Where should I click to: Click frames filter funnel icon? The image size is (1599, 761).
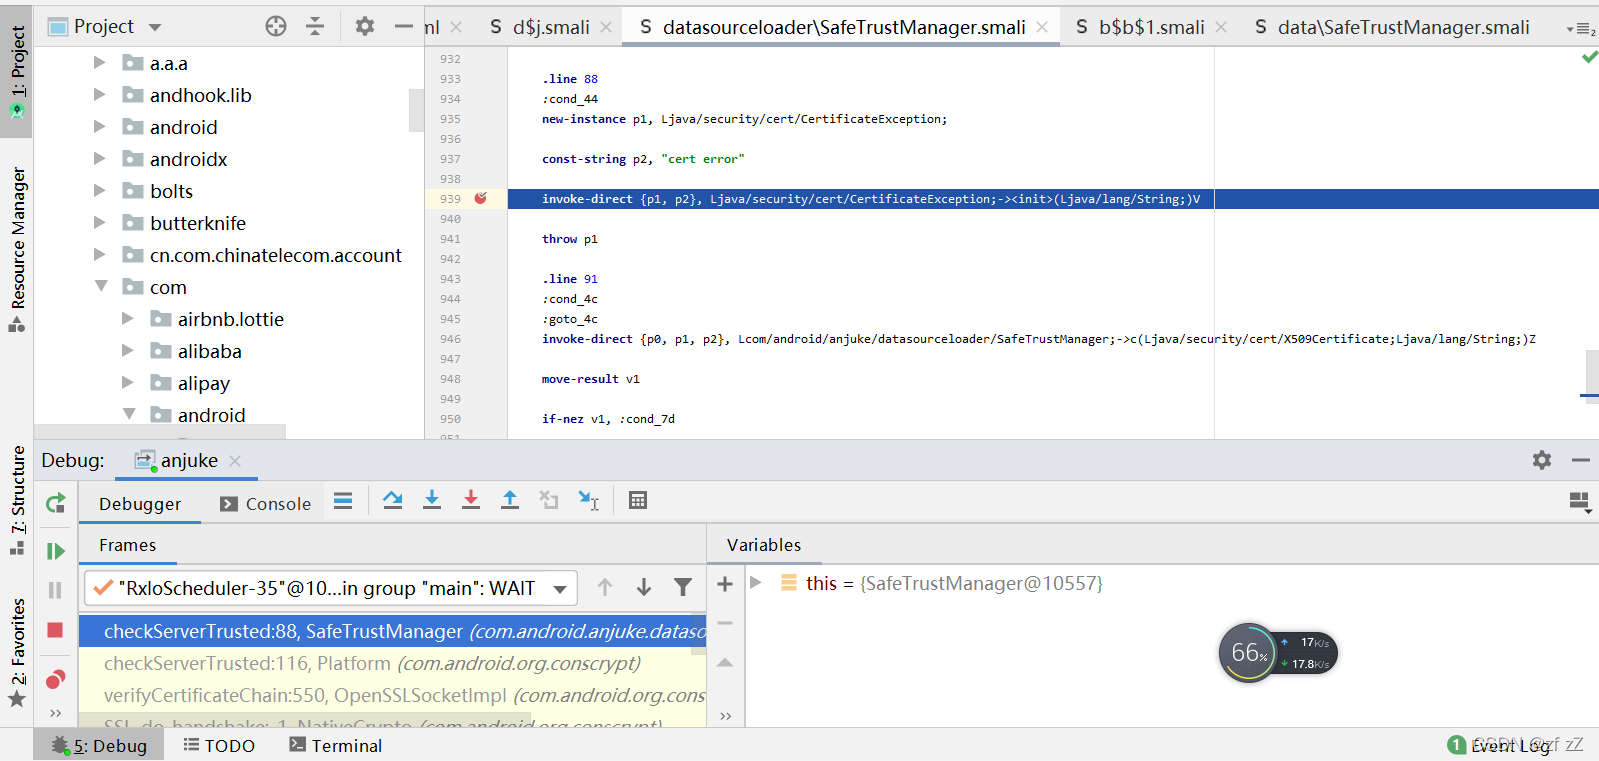tap(683, 587)
